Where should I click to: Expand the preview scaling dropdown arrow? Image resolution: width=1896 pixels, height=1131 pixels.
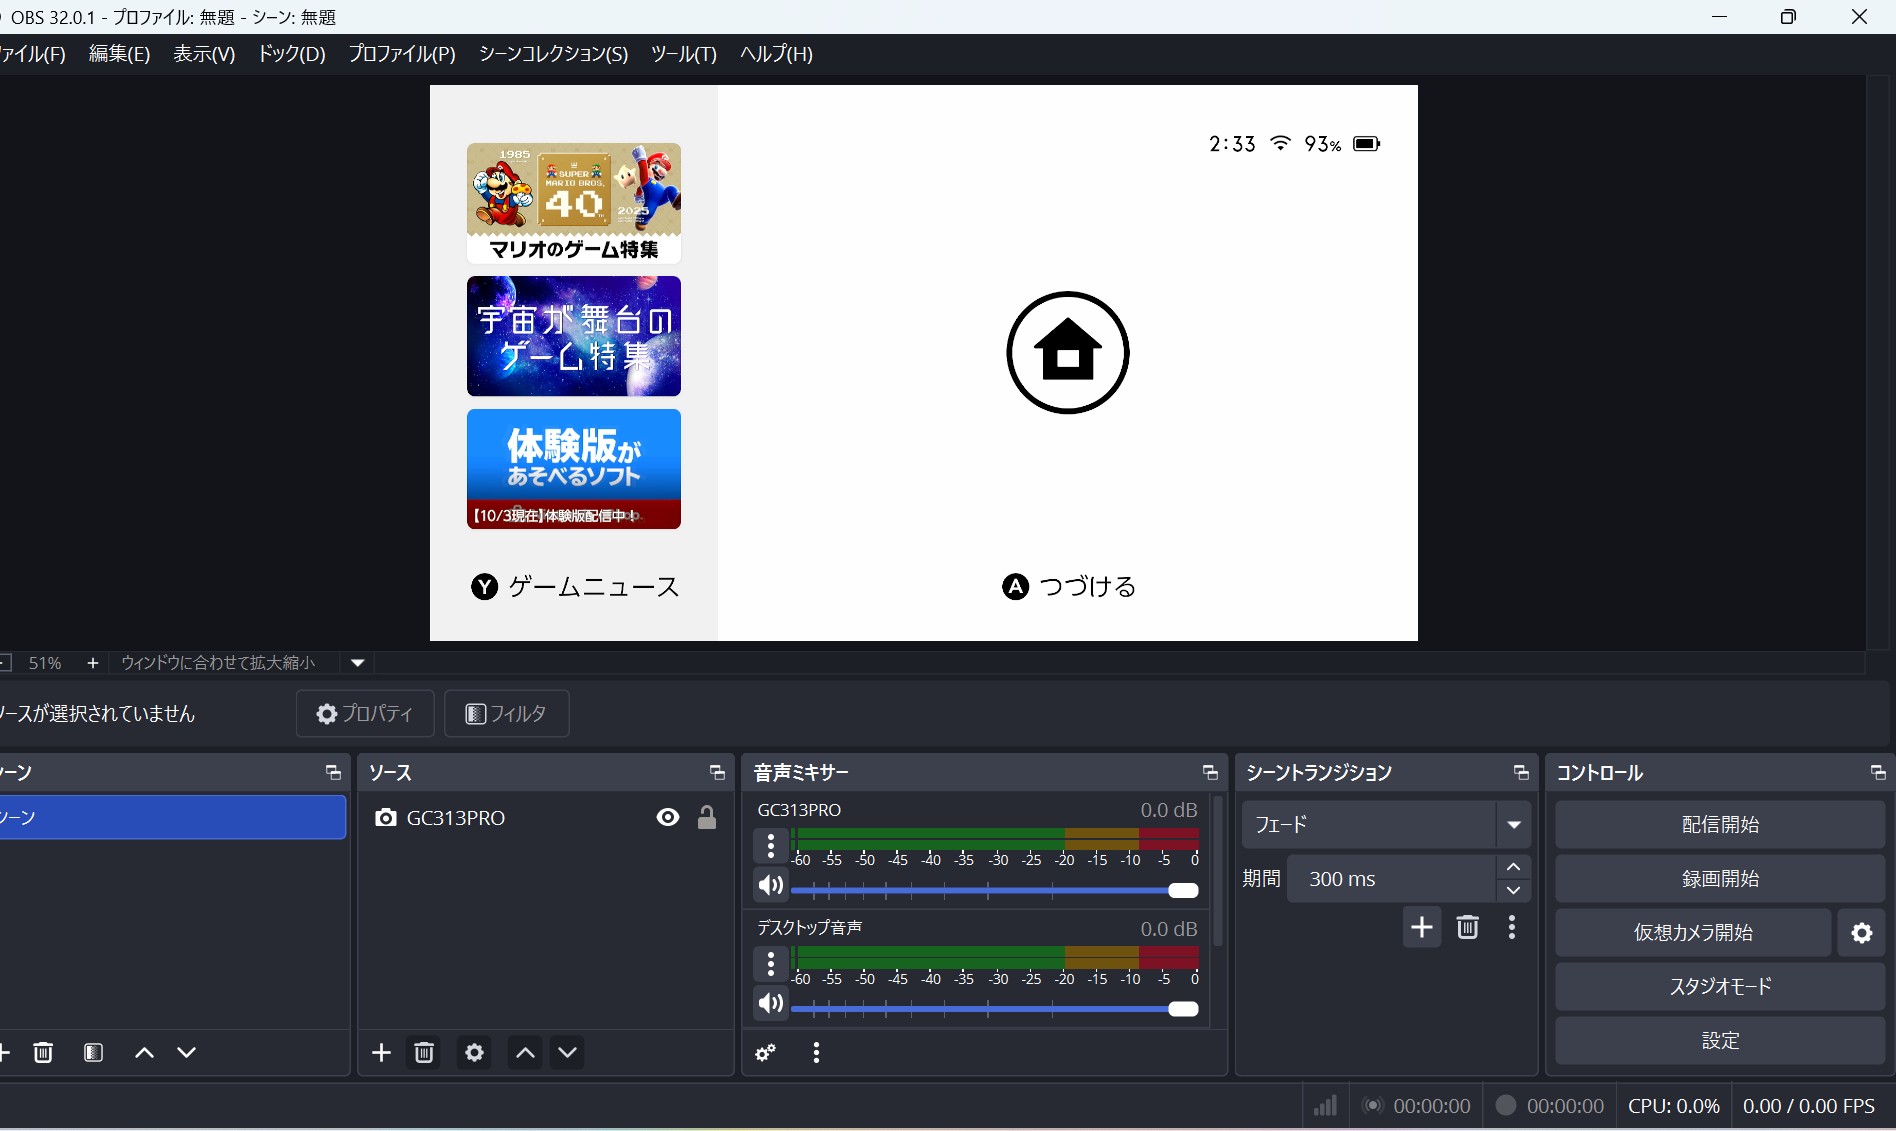[x=357, y=663]
